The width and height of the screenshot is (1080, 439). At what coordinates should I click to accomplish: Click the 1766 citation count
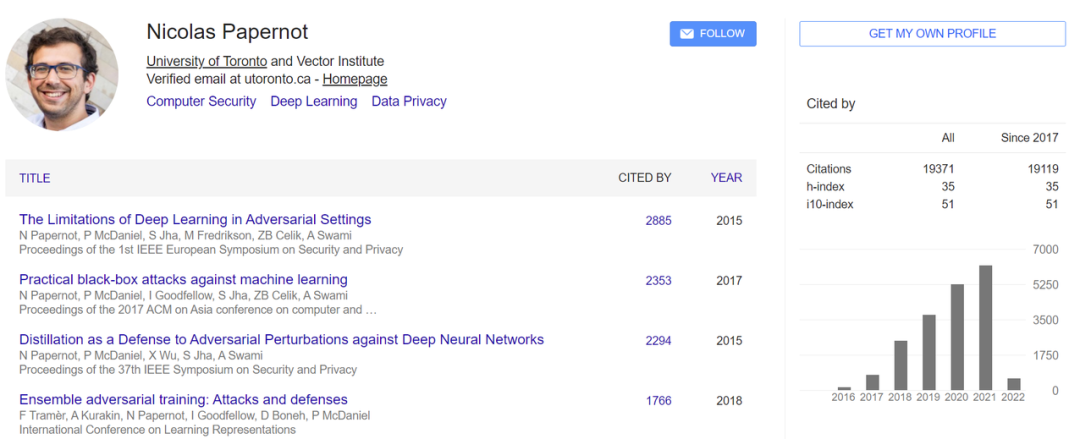click(x=658, y=401)
